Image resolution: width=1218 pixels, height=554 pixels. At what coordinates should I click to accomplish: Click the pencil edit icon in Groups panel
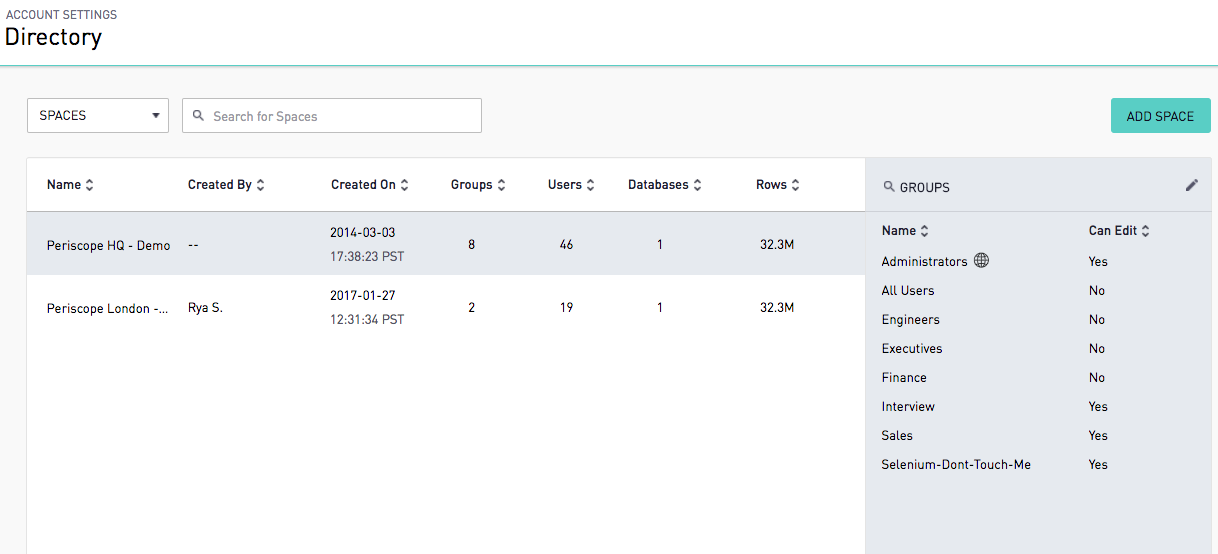pyautogui.click(x=1191, y=185)
